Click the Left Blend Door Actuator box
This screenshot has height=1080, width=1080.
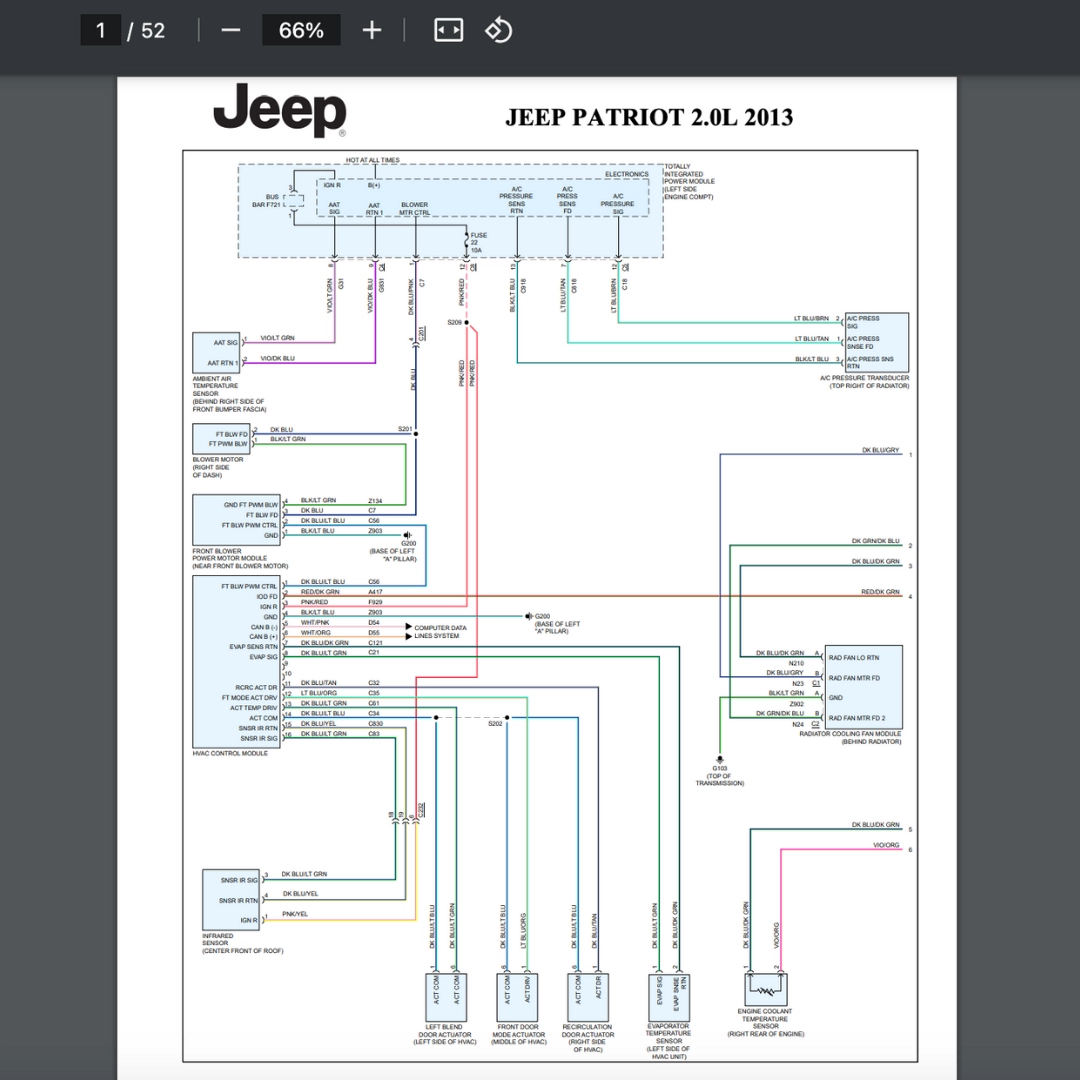(x=446, y=997)
